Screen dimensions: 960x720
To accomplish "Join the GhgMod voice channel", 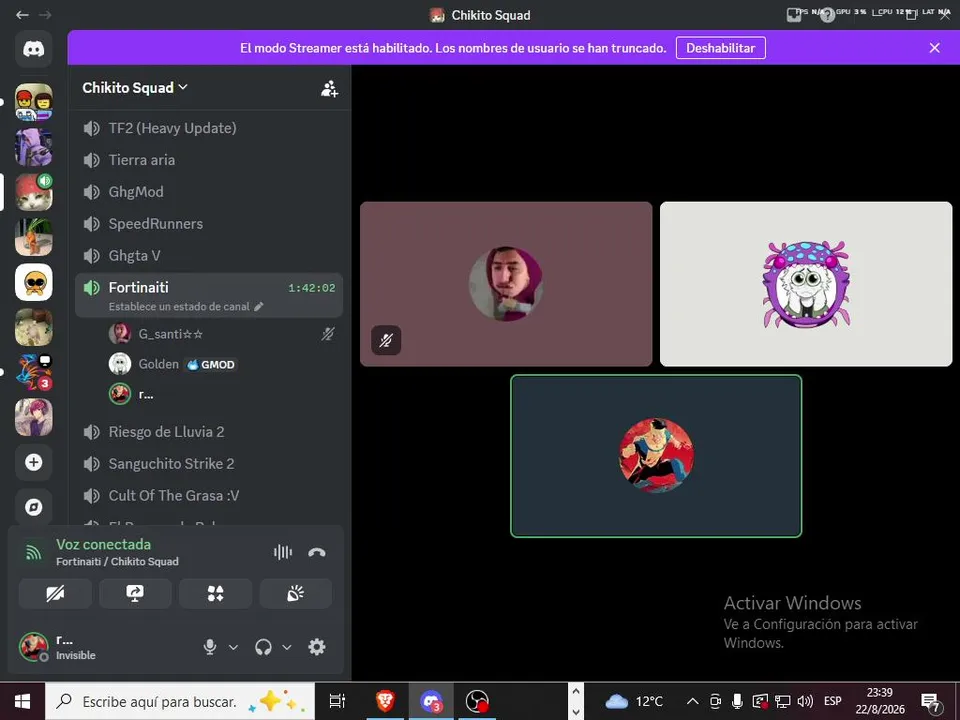I will 209,192.
